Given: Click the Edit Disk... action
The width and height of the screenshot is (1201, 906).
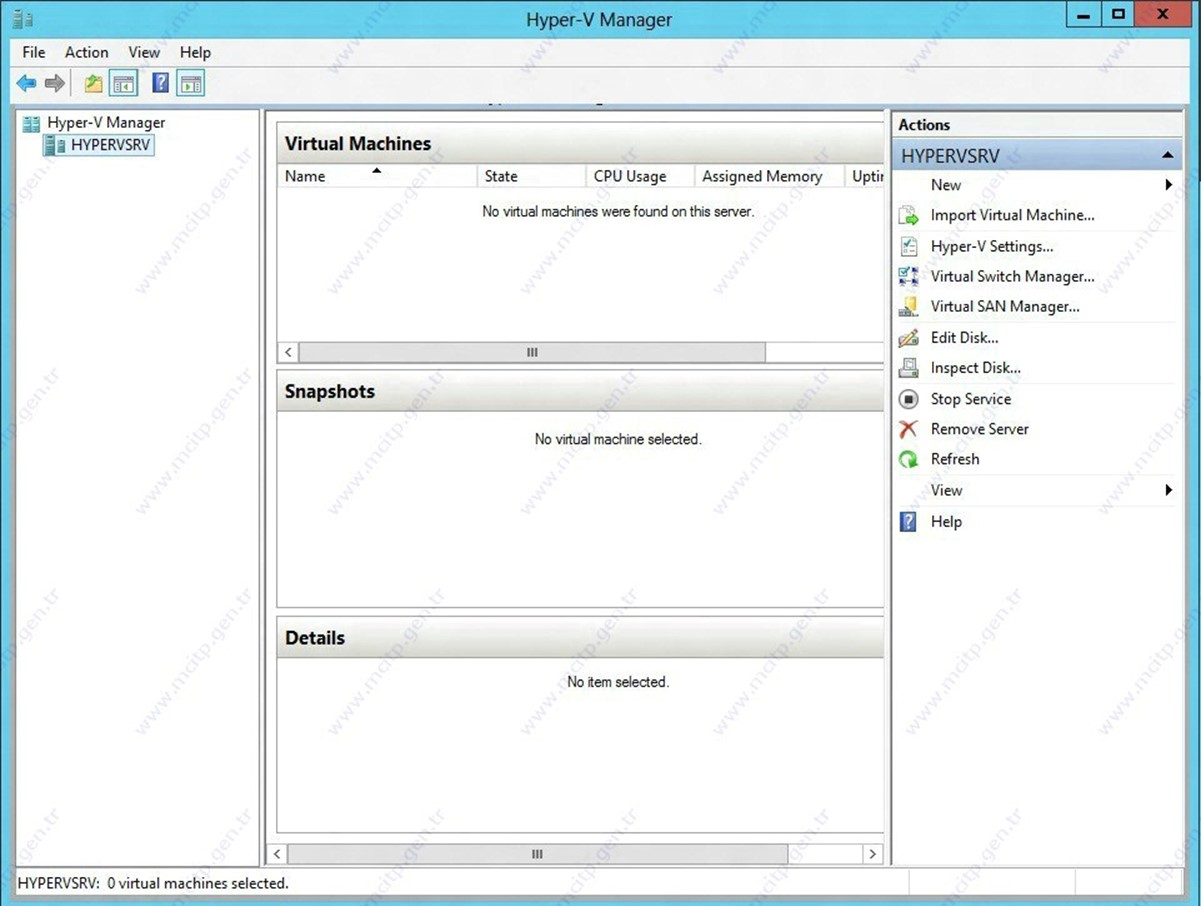Looking at the screenshot, I should click(964, 338).
